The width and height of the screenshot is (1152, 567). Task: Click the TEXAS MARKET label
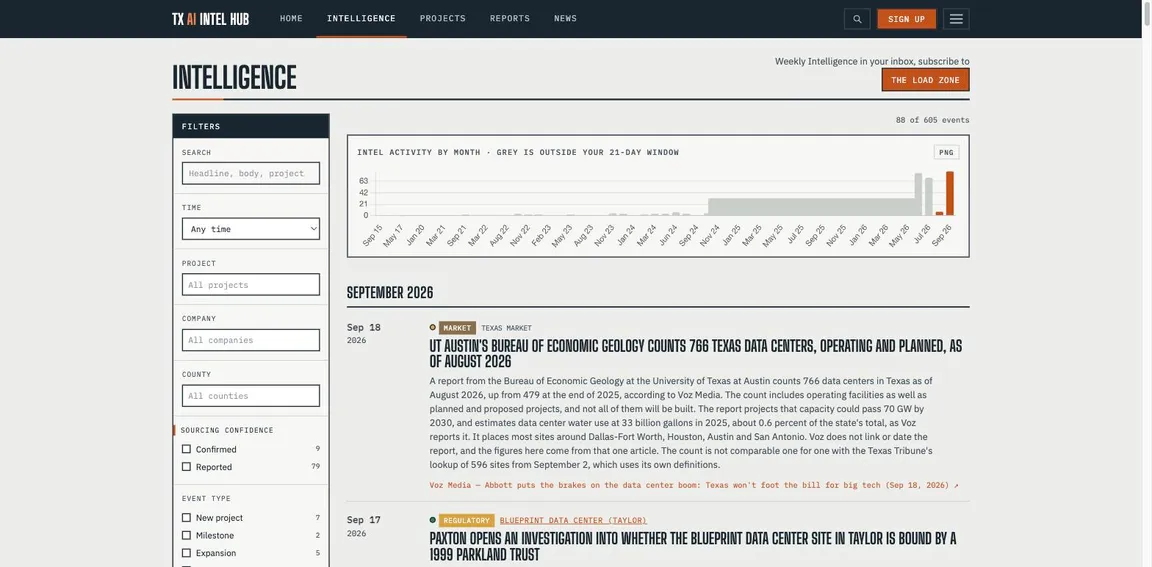[506, 328]
